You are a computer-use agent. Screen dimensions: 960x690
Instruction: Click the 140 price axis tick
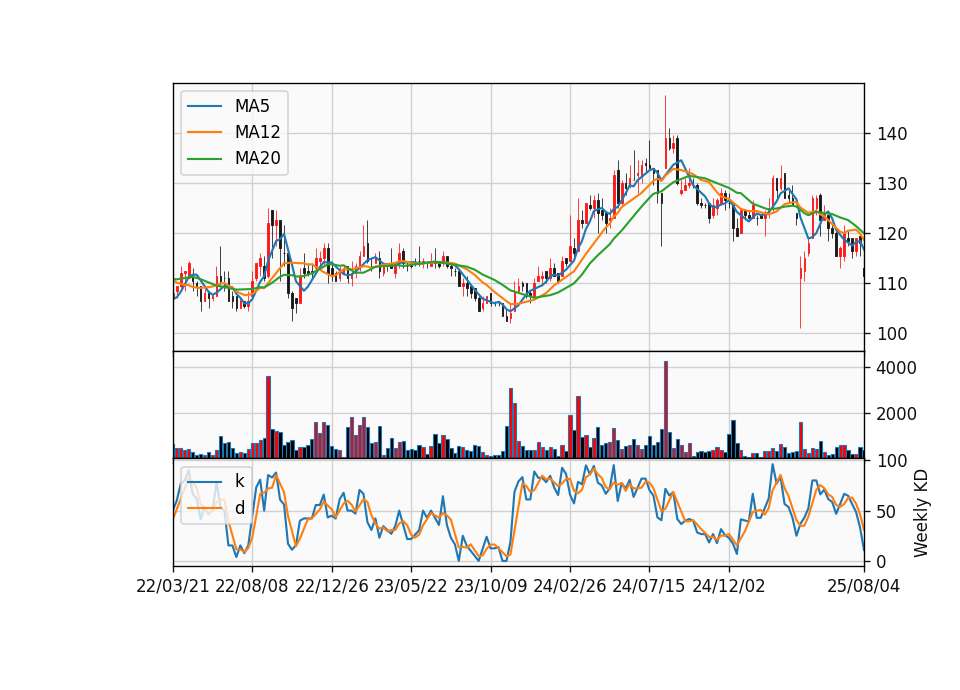coord(891,133)
